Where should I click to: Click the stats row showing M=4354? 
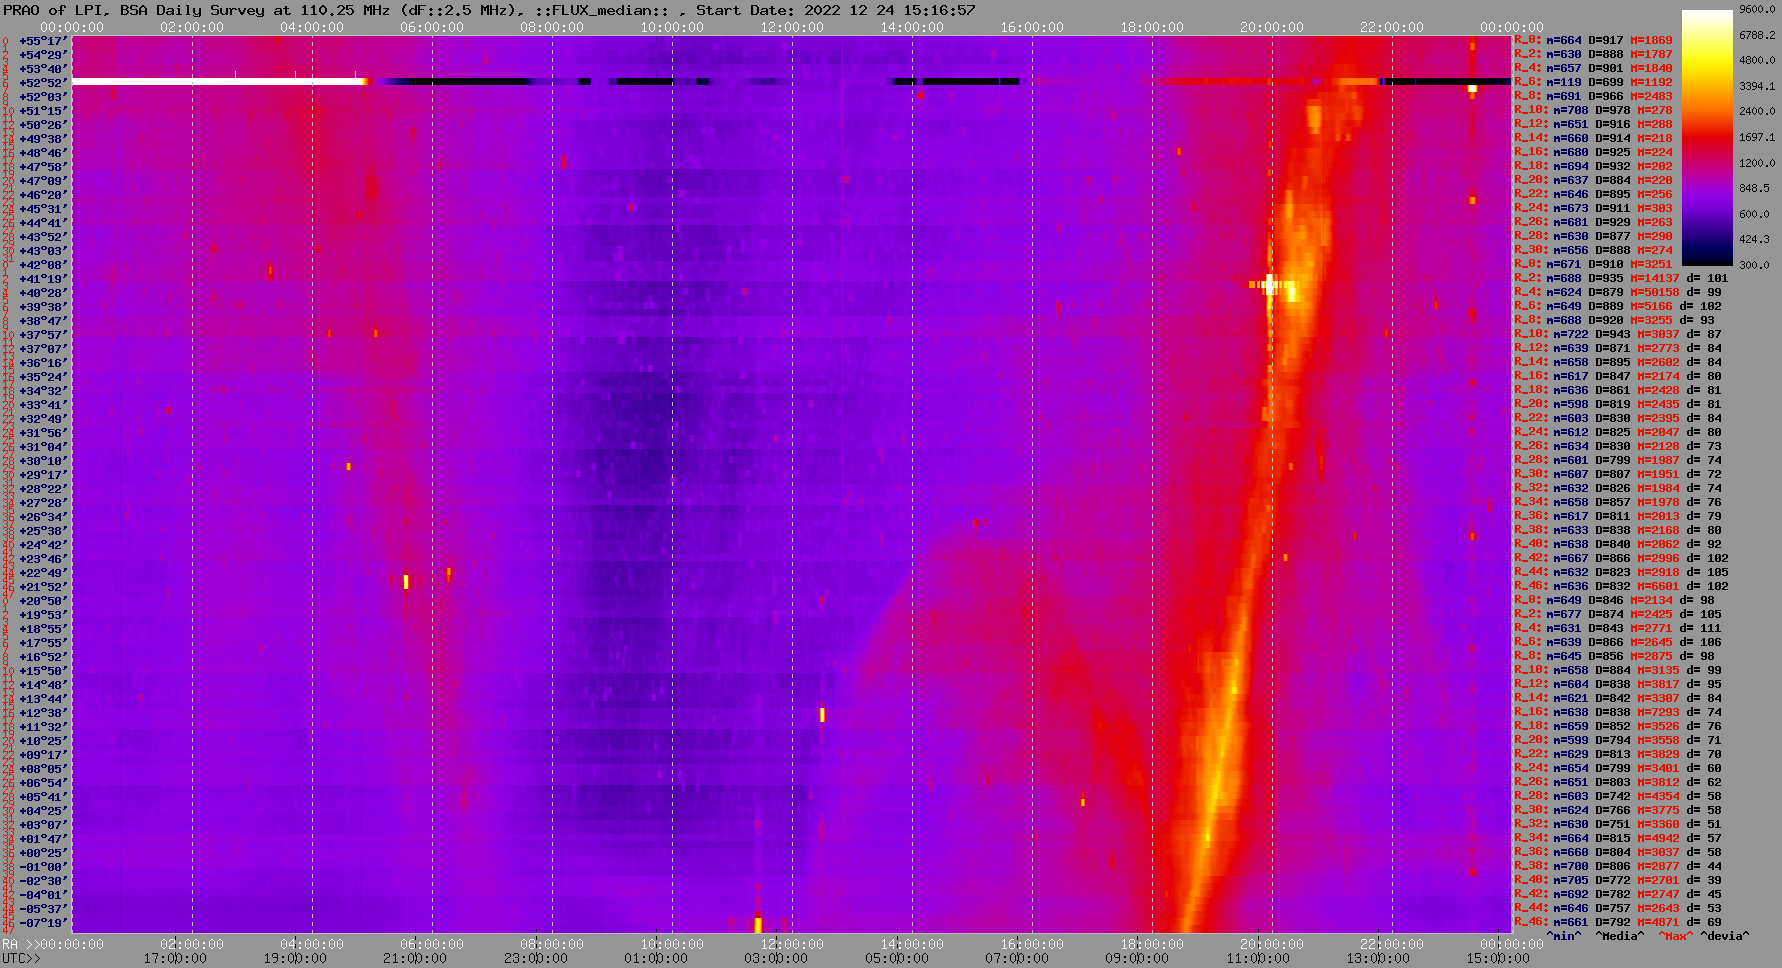point(1618,796)
